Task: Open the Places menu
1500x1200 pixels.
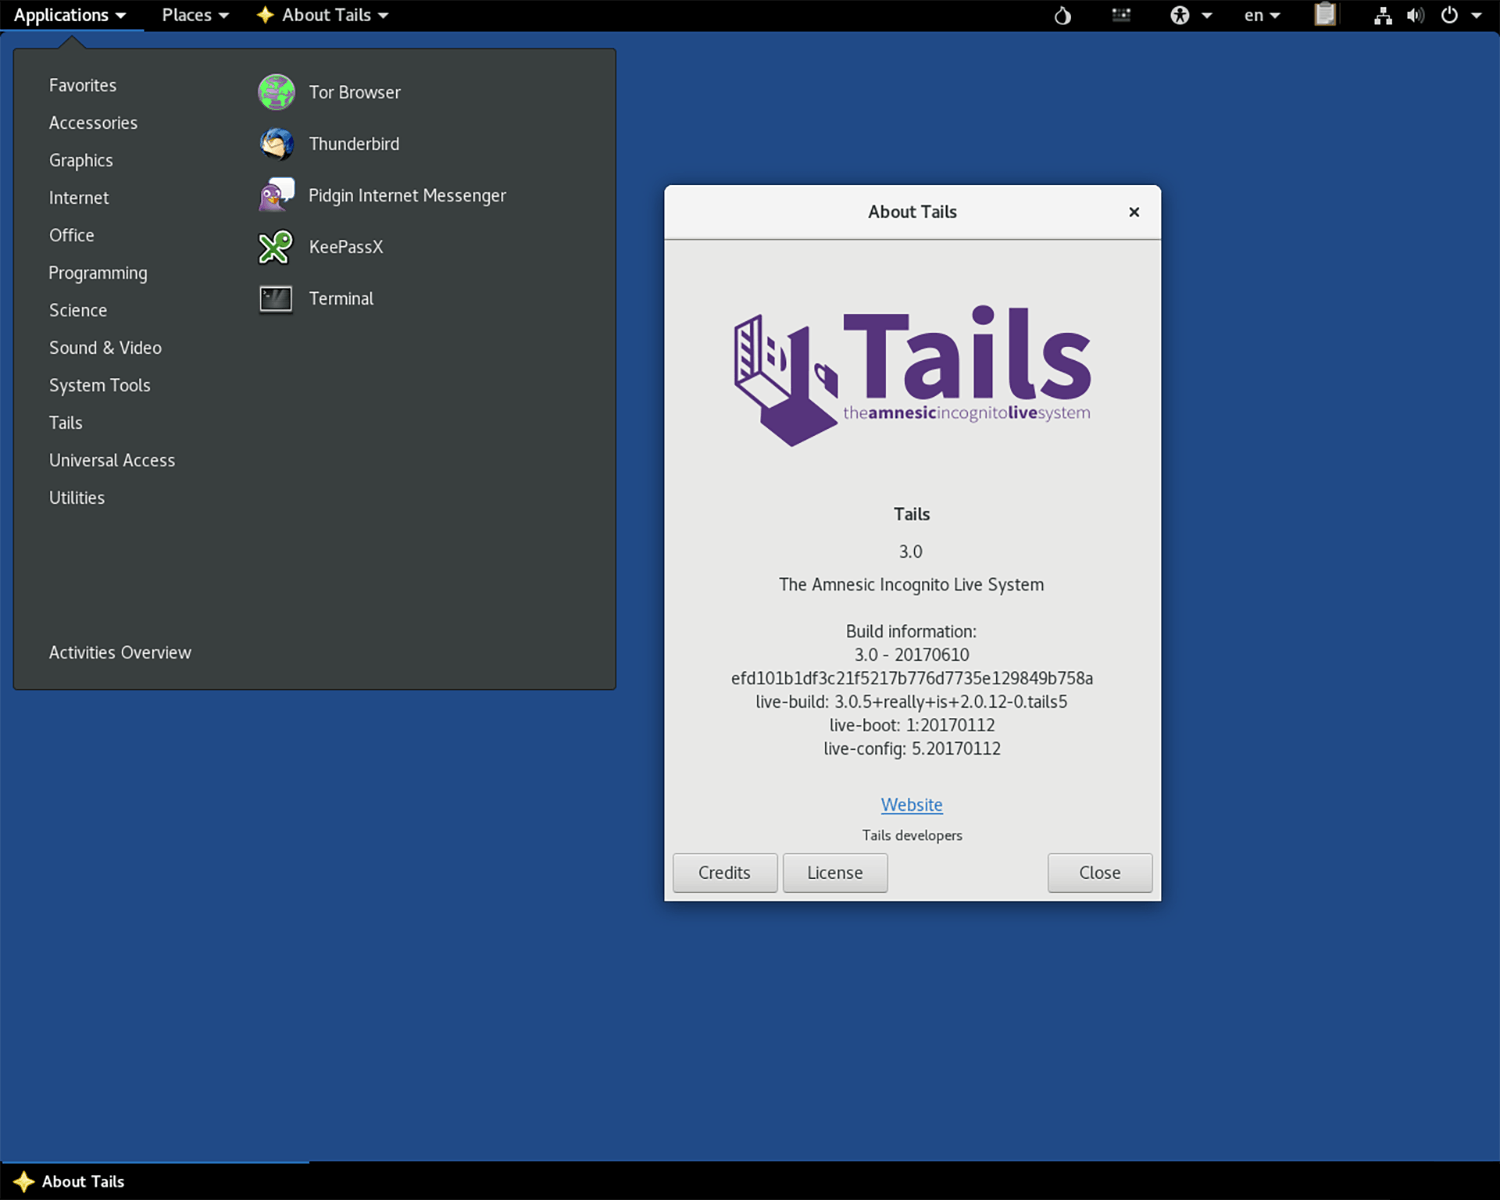Action: (x=195, y=15)
